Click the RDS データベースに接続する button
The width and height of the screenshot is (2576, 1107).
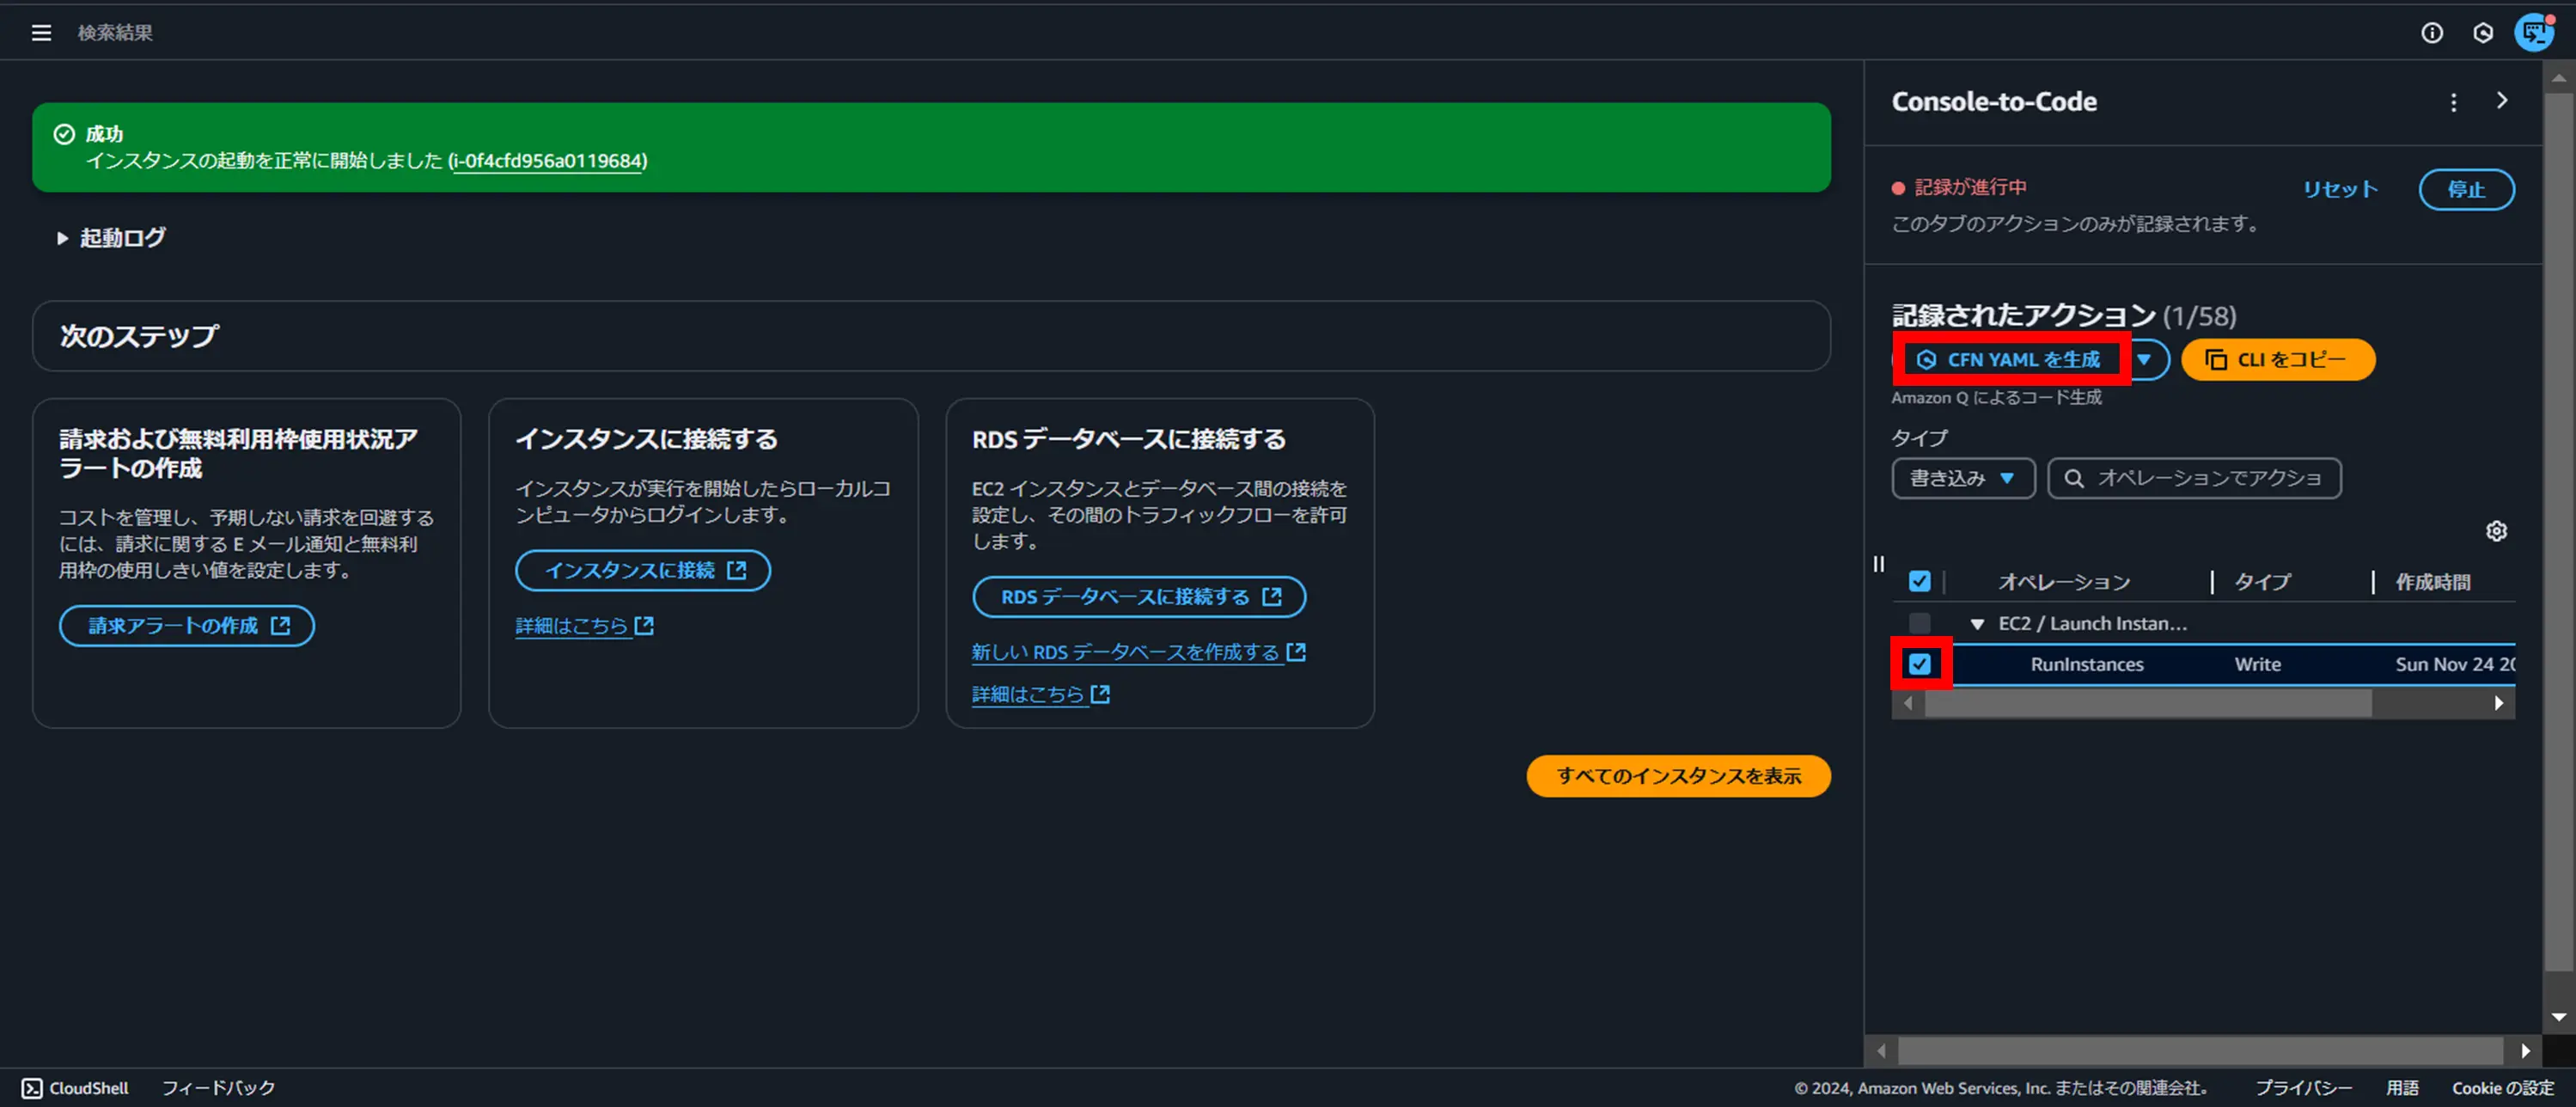(x=1139, y=597)
